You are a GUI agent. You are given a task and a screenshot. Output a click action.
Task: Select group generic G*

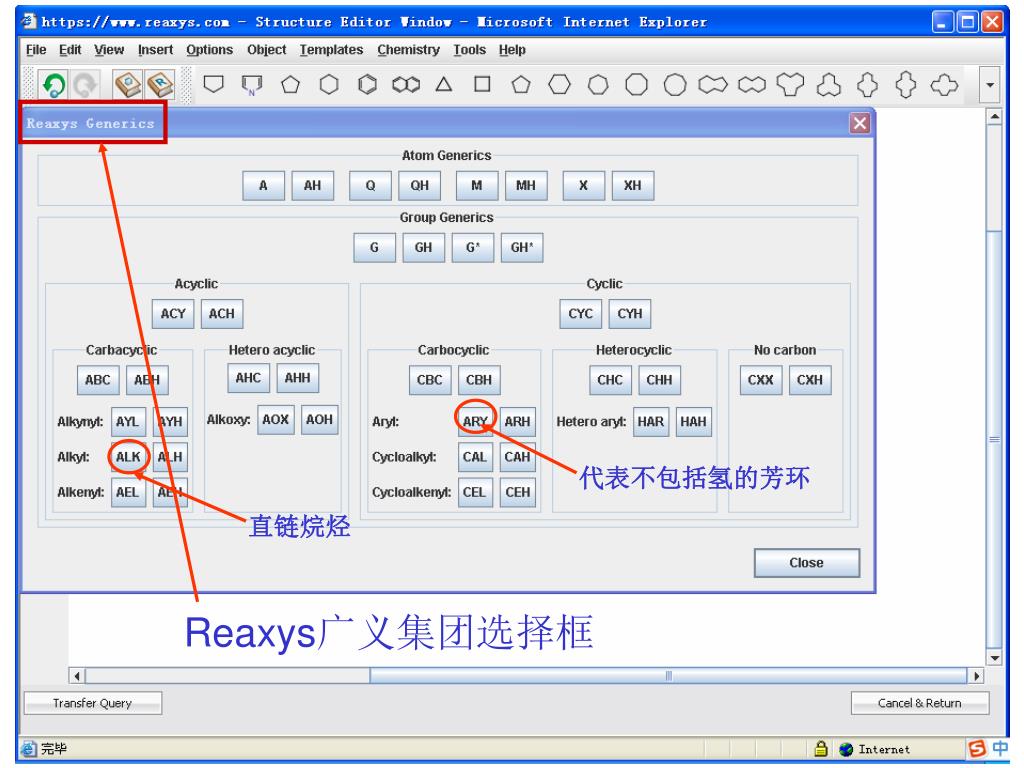473,248
